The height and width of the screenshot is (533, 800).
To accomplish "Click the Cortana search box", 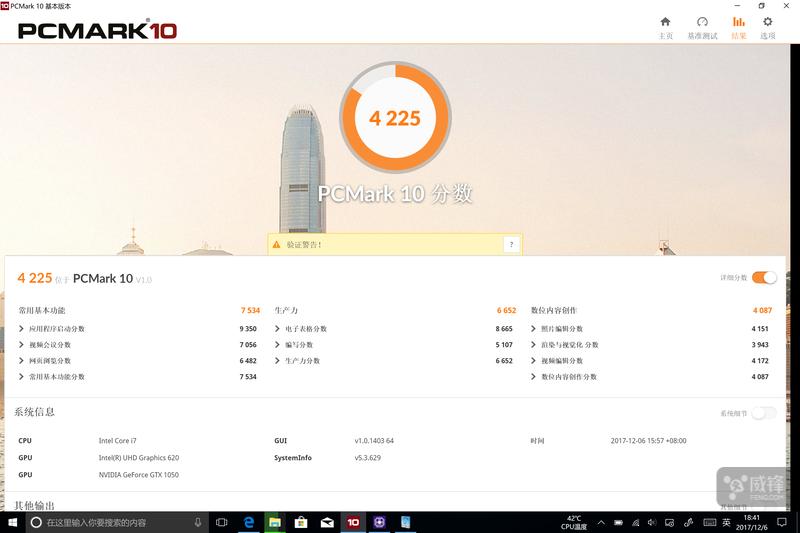I will (x=117, y=522).
